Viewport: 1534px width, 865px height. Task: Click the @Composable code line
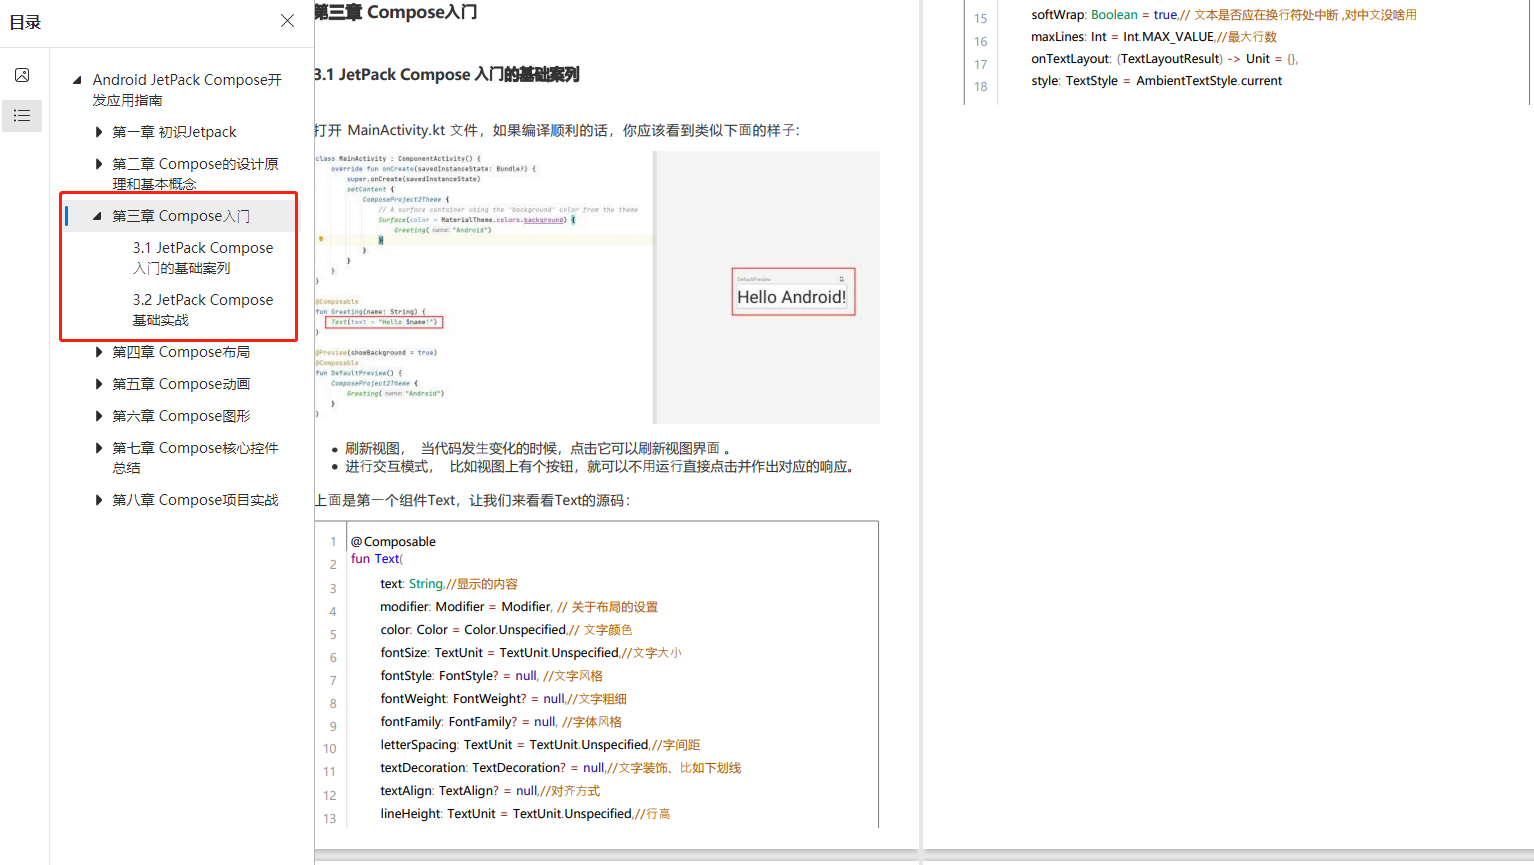pyautogui.click(x=393, y=541)
